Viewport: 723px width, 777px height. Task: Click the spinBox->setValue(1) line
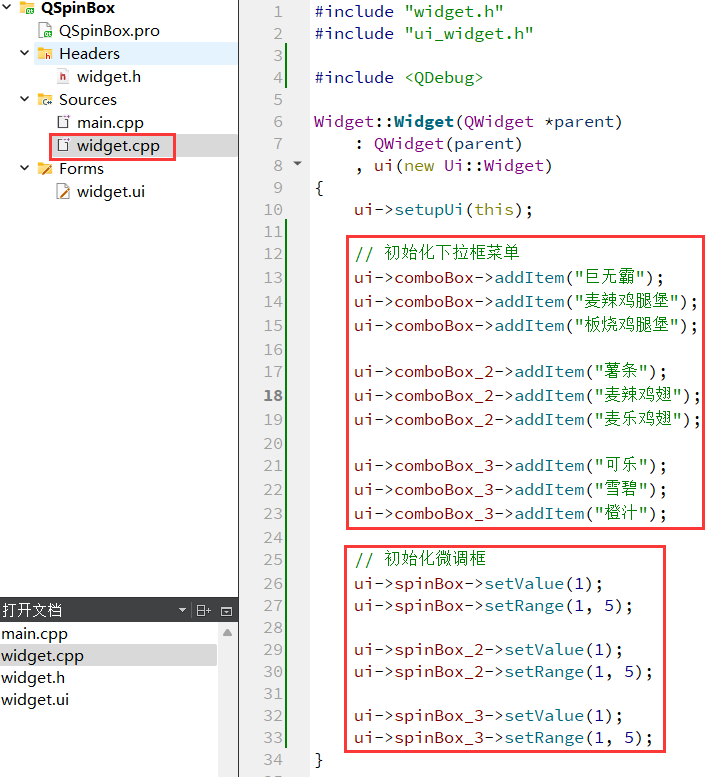[x=478, y=584]
